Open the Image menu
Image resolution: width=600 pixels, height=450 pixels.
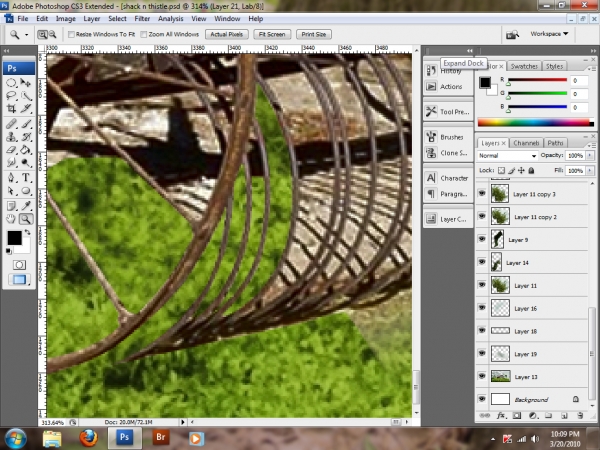pyautogui.click(x=65, y=19)
